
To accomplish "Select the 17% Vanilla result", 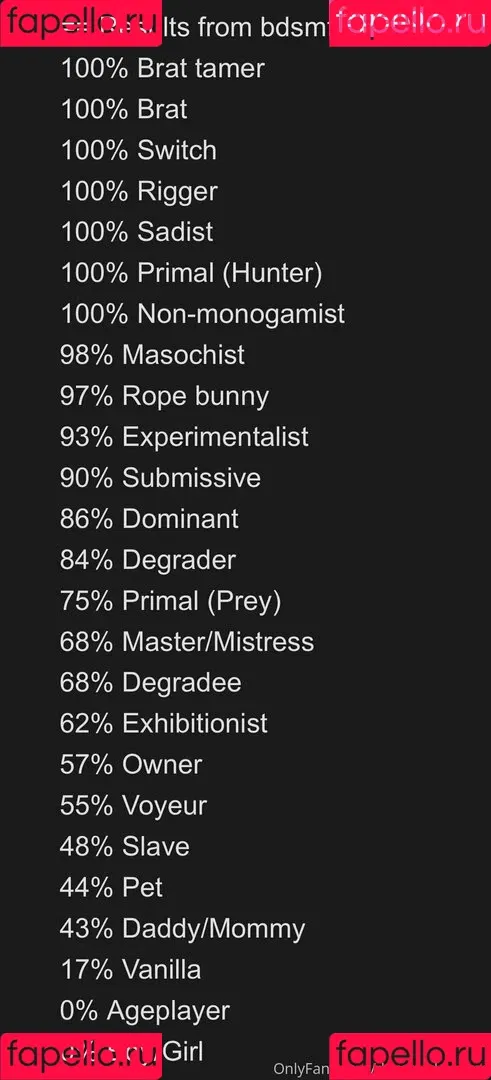I will (x=131, y=970).
